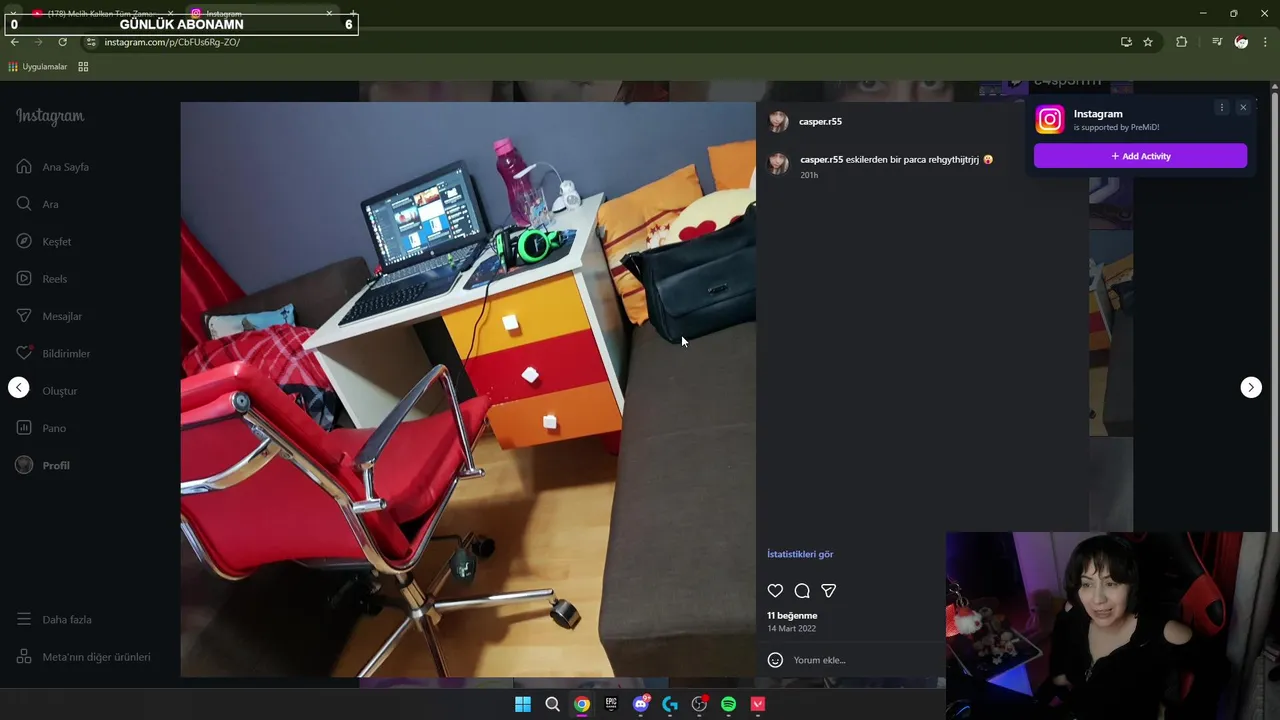Screen dimensions: 1280x720
Task: Open site information icon in address bar
Action: pos(91,42)
